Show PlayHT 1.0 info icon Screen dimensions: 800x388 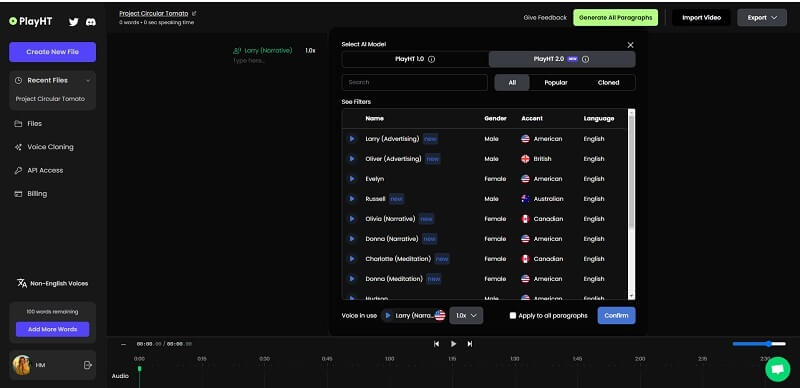pyautogui.click(x=431, y=59)
